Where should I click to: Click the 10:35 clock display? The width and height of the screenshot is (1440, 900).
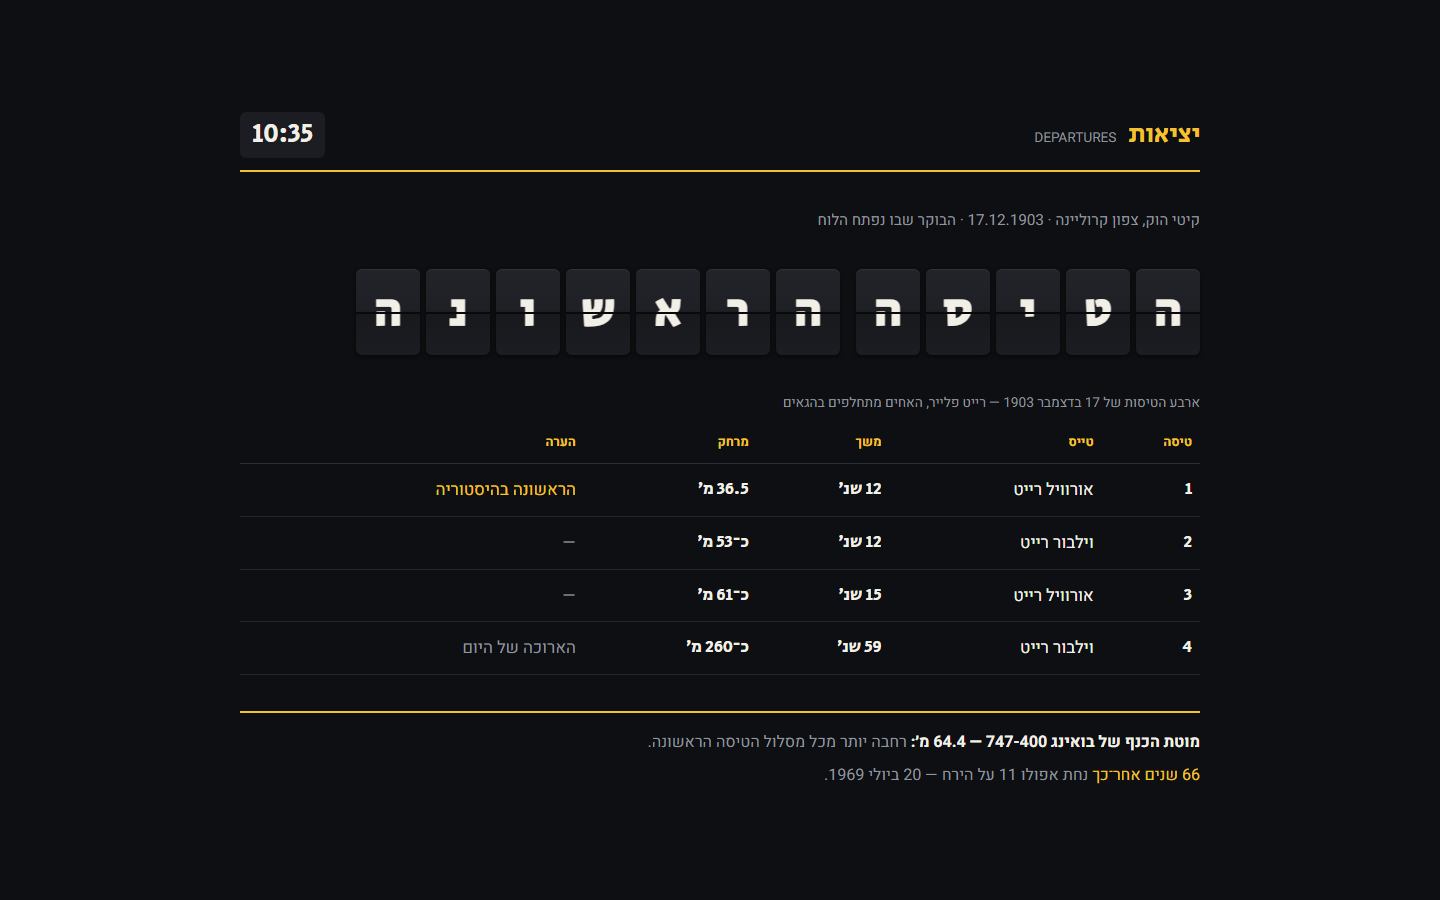(x=282, y=134)
